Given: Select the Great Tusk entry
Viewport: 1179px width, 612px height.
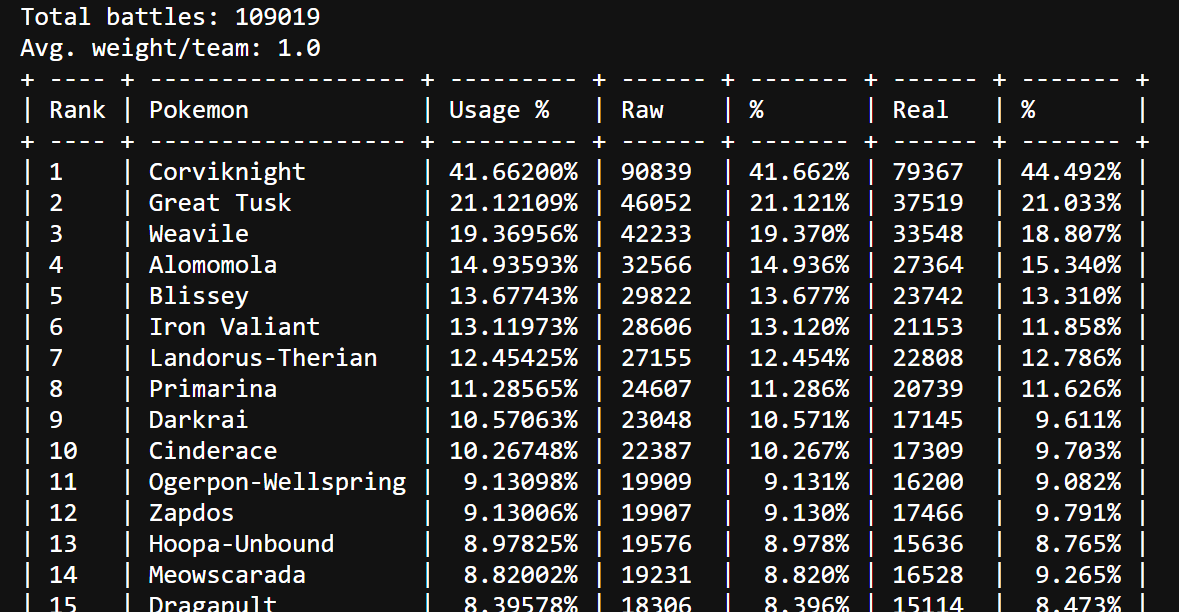Looking at the screenshot, I should pos(220,203).
